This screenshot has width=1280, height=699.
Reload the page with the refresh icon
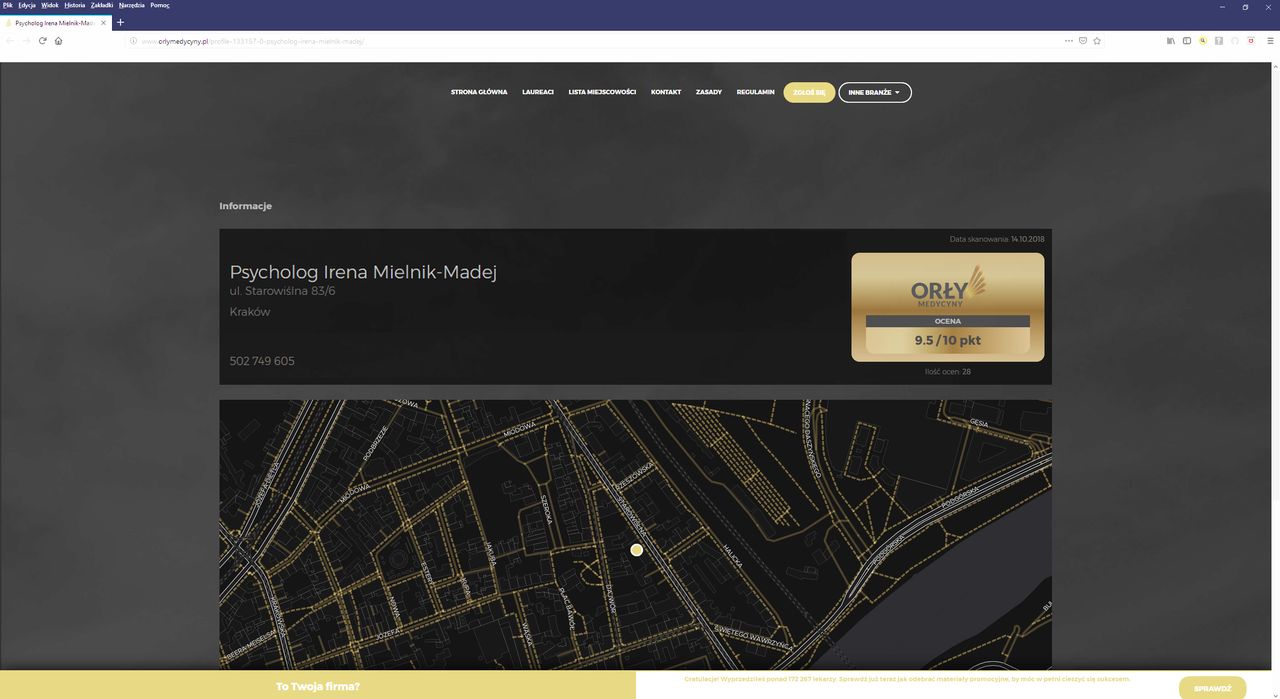(x=43, y=41)
